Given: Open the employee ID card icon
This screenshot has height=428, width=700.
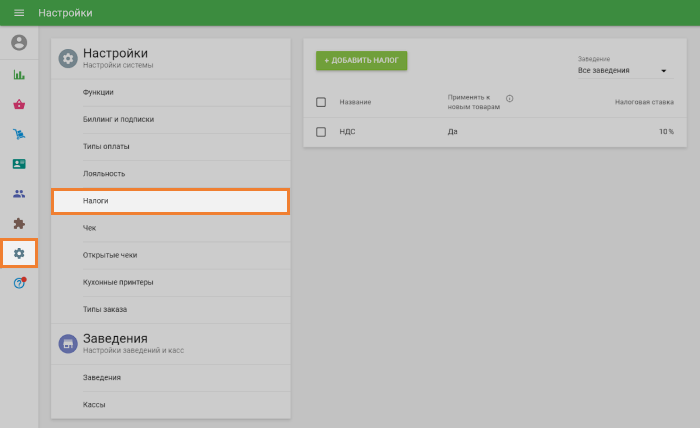Looking at the screenshot, I should 19,164.
